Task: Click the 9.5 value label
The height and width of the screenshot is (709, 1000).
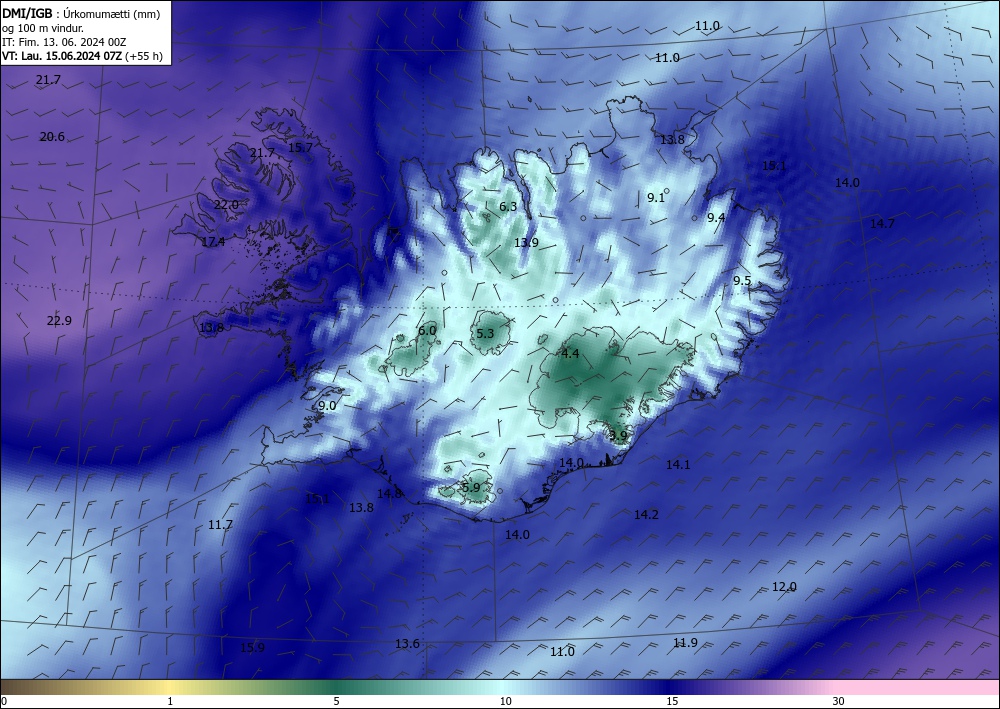Action: coord(742,281)
